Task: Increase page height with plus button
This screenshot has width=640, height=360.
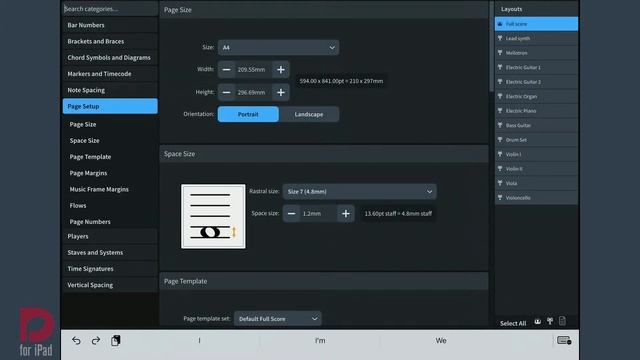Action: [x=281, y=93]
